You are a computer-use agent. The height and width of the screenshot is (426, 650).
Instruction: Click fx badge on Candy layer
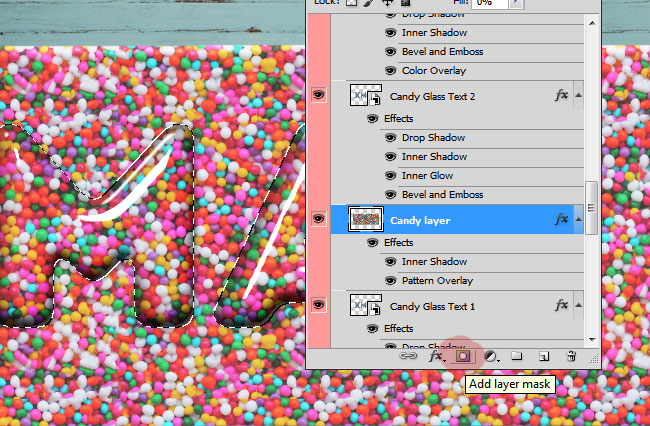pyautogui.click(x=561, y=219)
